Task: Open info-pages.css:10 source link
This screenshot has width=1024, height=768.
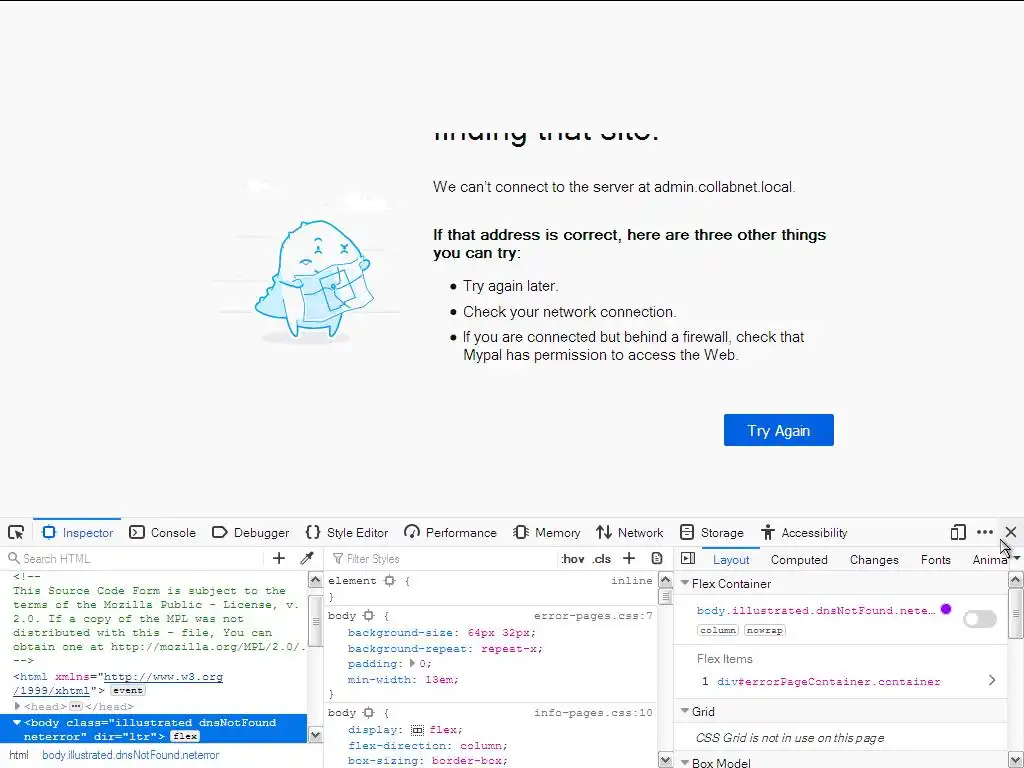Action: 593,712
